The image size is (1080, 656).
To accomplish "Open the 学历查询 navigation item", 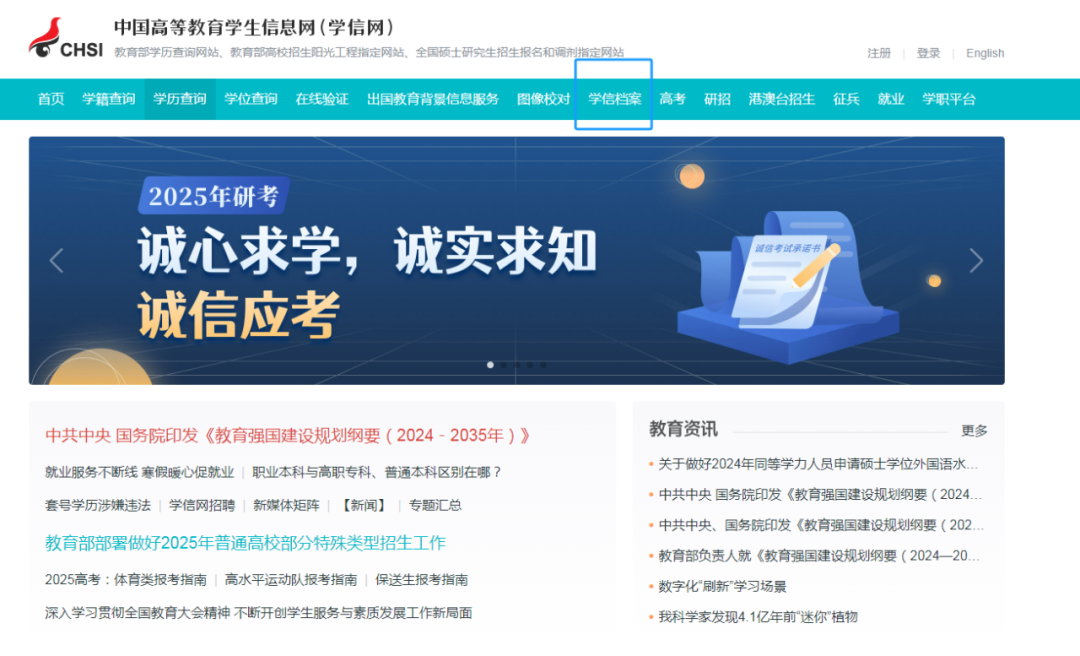I will 180,99.
